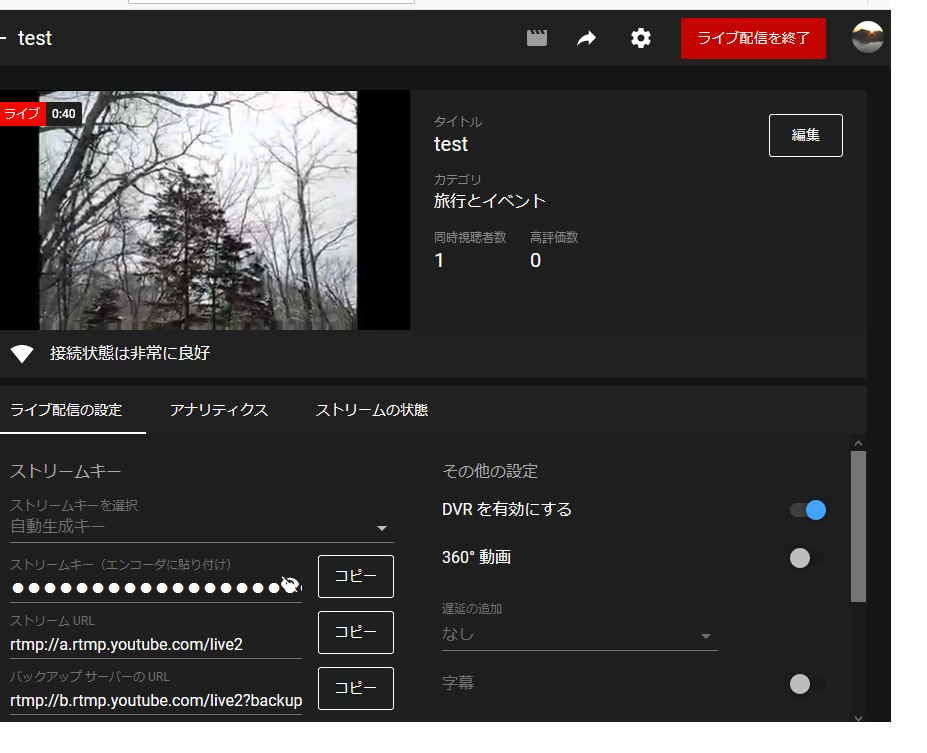Turn on the 字幕 switch
927x753 pixels.
point(808,684)
